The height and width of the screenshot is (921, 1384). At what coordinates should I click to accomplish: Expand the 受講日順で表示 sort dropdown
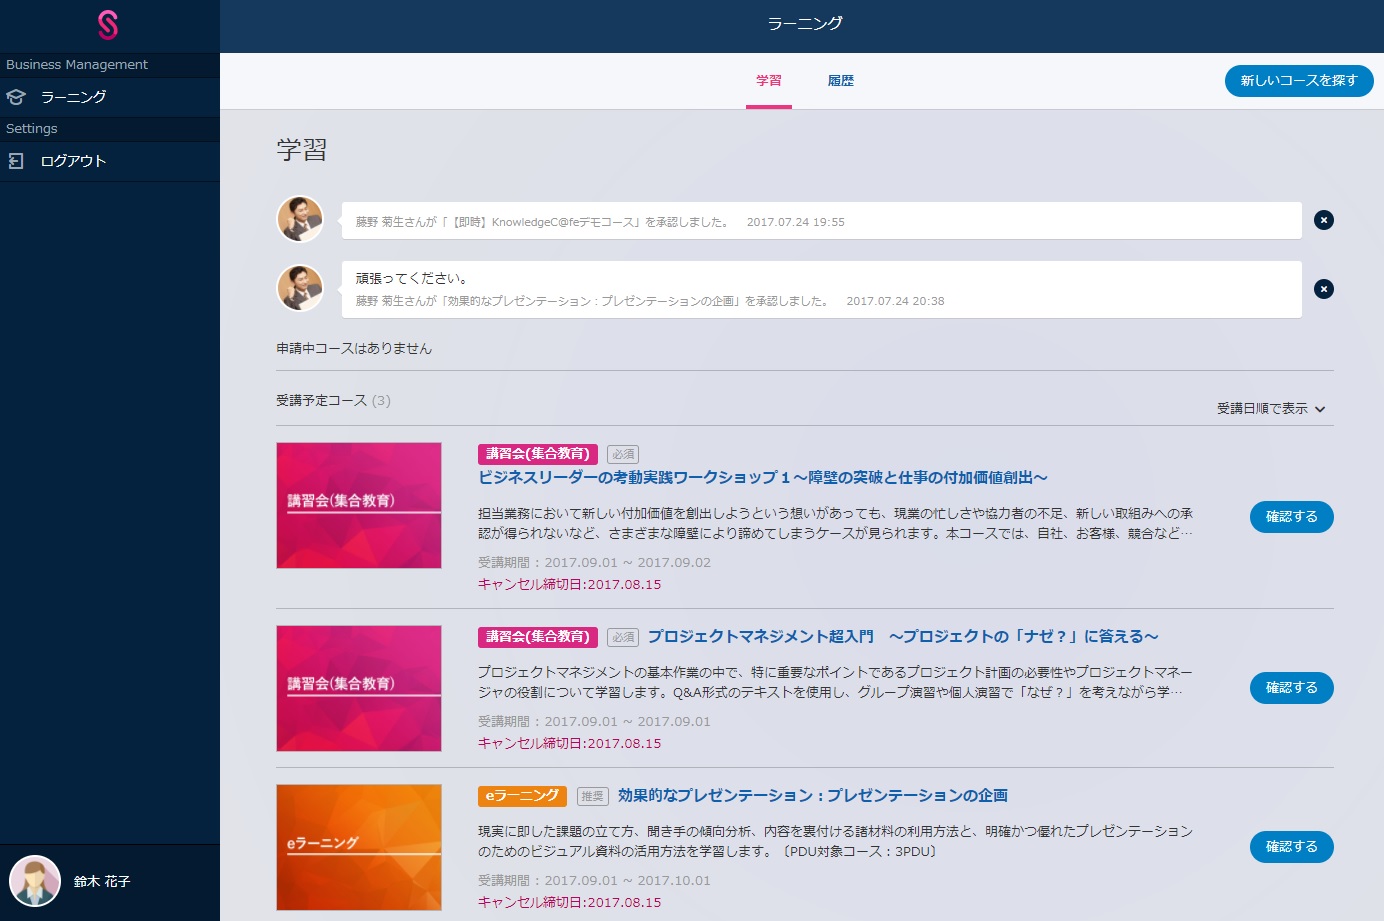[1270, 409]
